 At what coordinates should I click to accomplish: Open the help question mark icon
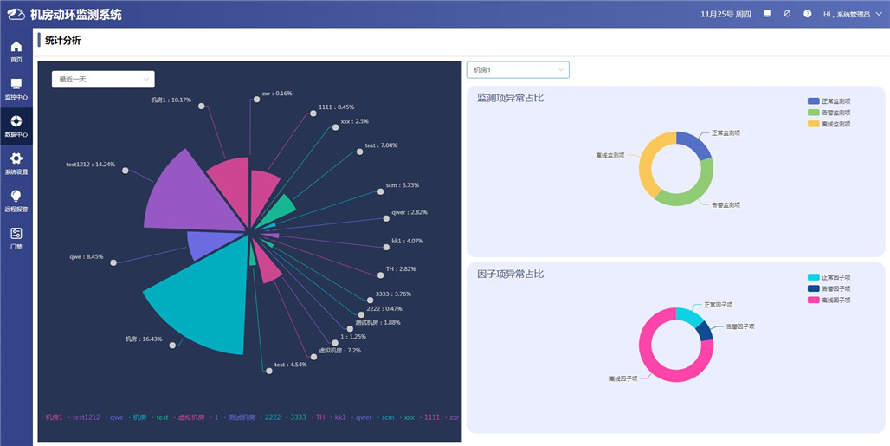point(807,14)
